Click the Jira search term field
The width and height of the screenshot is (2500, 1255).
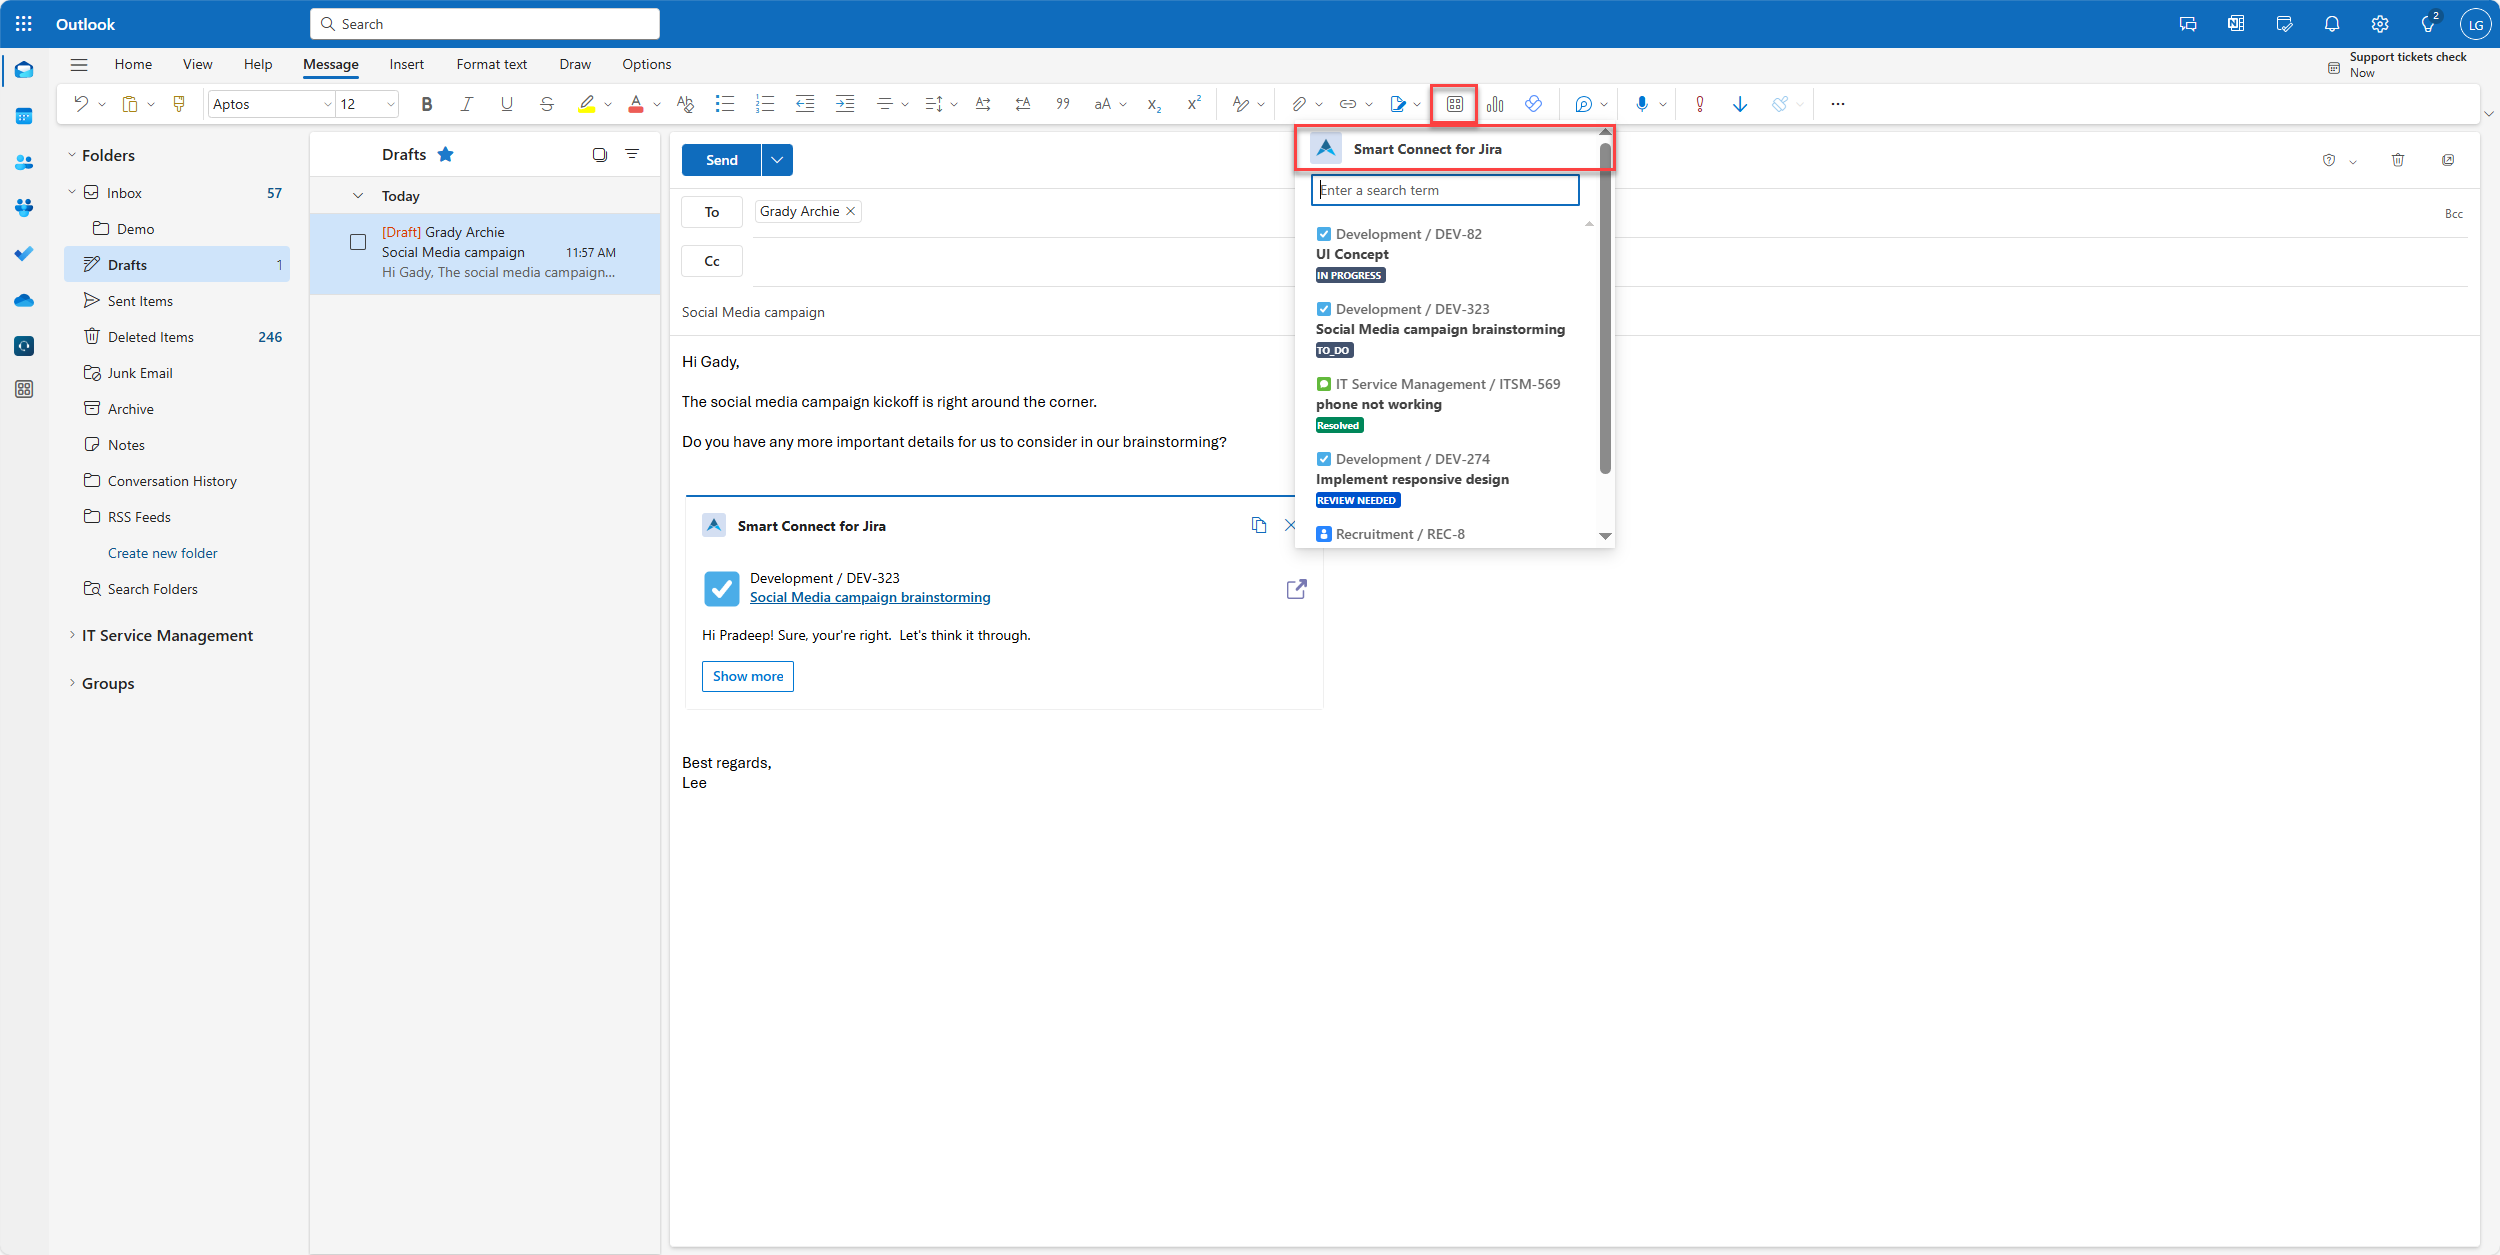(x=1445, y=190)
